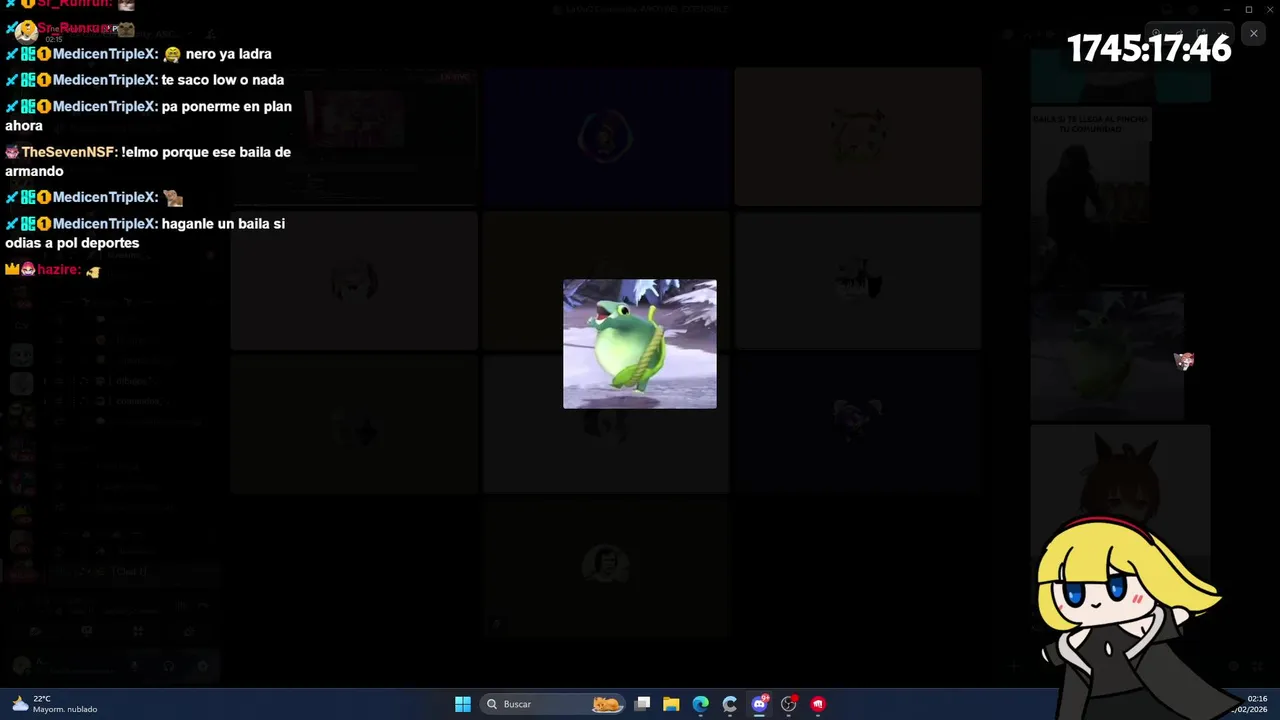
Task: Click the open-in-browser icon in the preview toolbar
Action: 1201,33
